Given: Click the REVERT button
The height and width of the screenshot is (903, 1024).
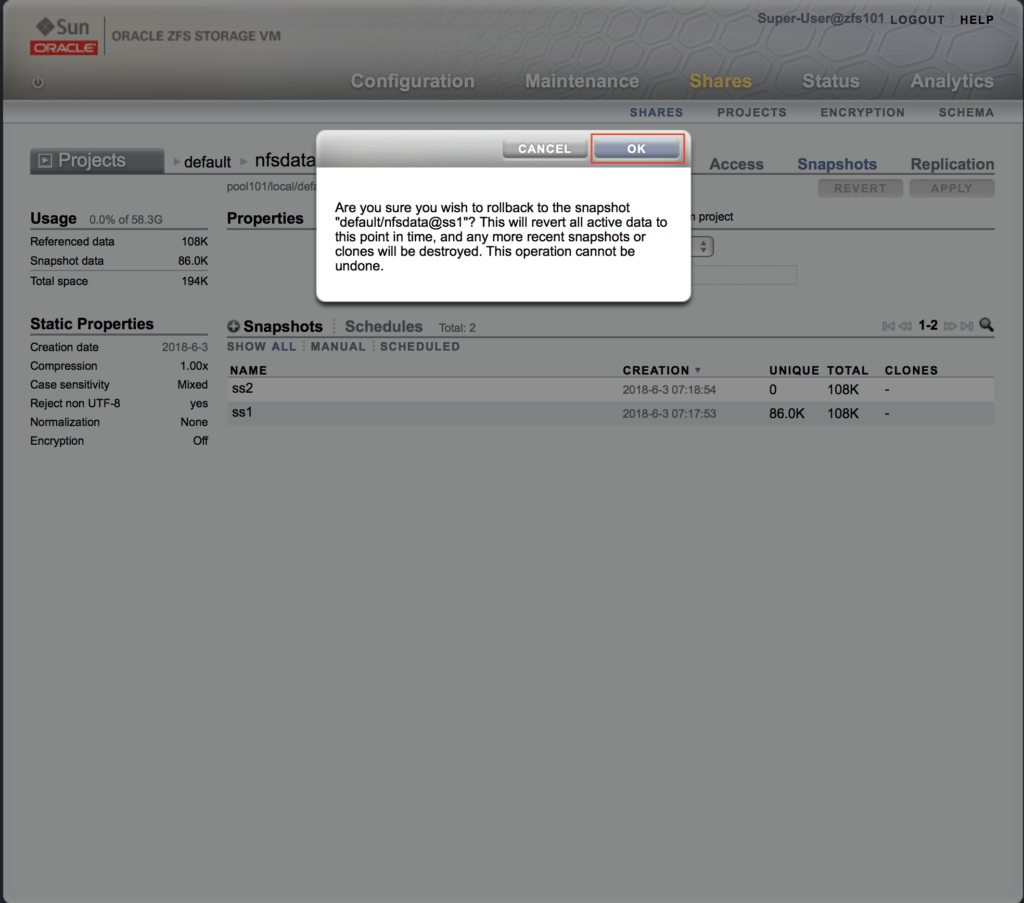Looking at the screenshot, I should [x=860, y=188].
